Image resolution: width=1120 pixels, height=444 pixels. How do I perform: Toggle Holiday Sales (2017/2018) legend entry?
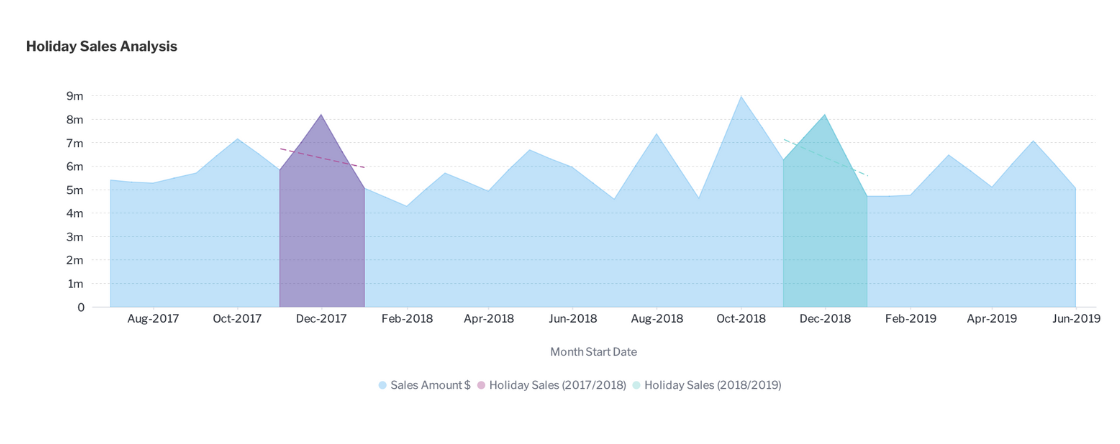[551, 385]
